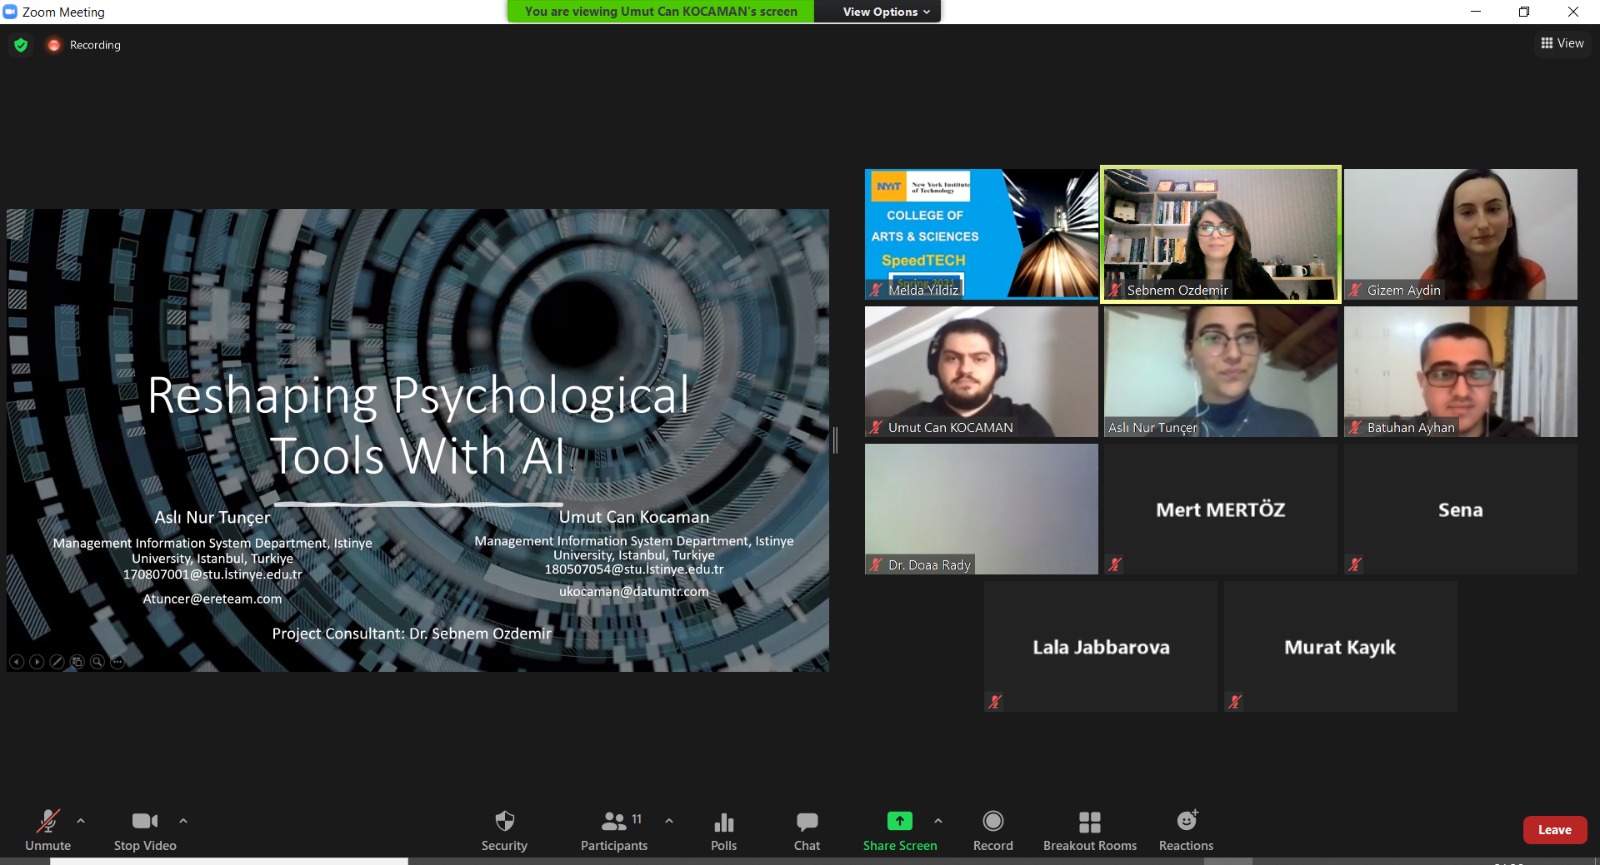1600x865 pixels.
Task: Click the green Share Screen icon
Action: point(899,821)
